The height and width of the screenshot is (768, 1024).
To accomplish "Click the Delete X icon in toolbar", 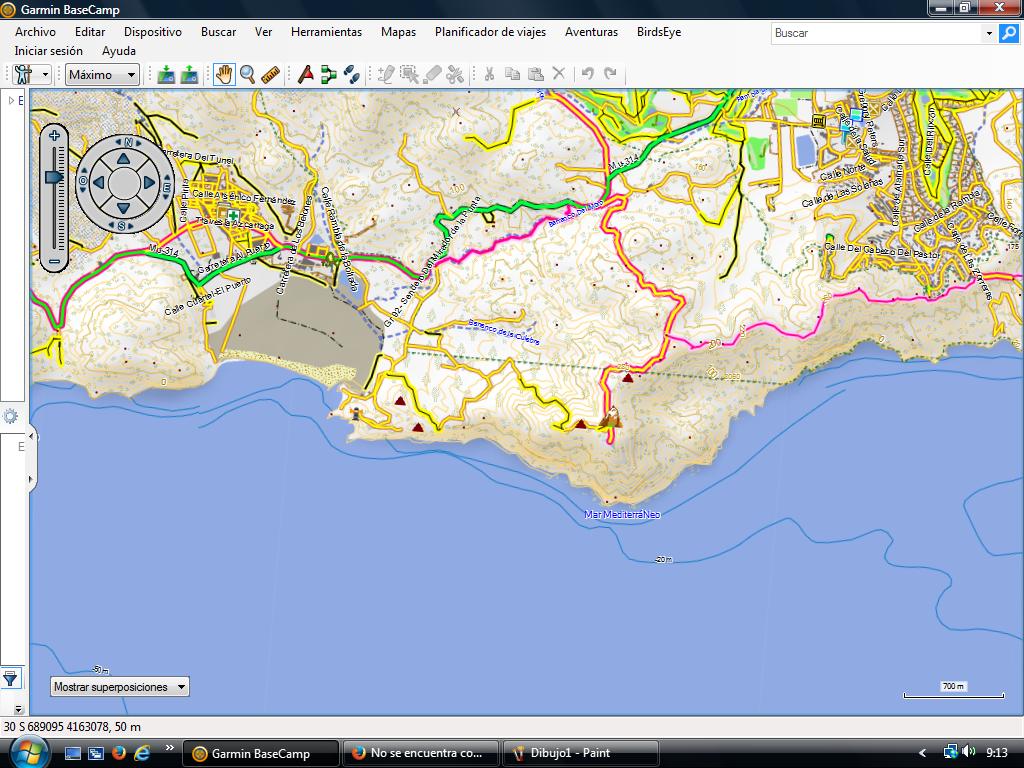I will (x=559, y=73).
